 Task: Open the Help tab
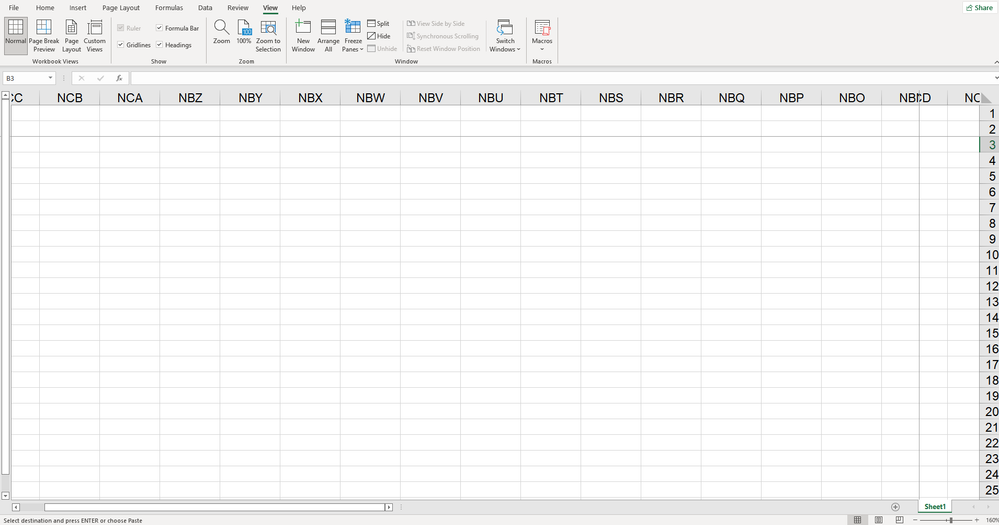(299, 8)
